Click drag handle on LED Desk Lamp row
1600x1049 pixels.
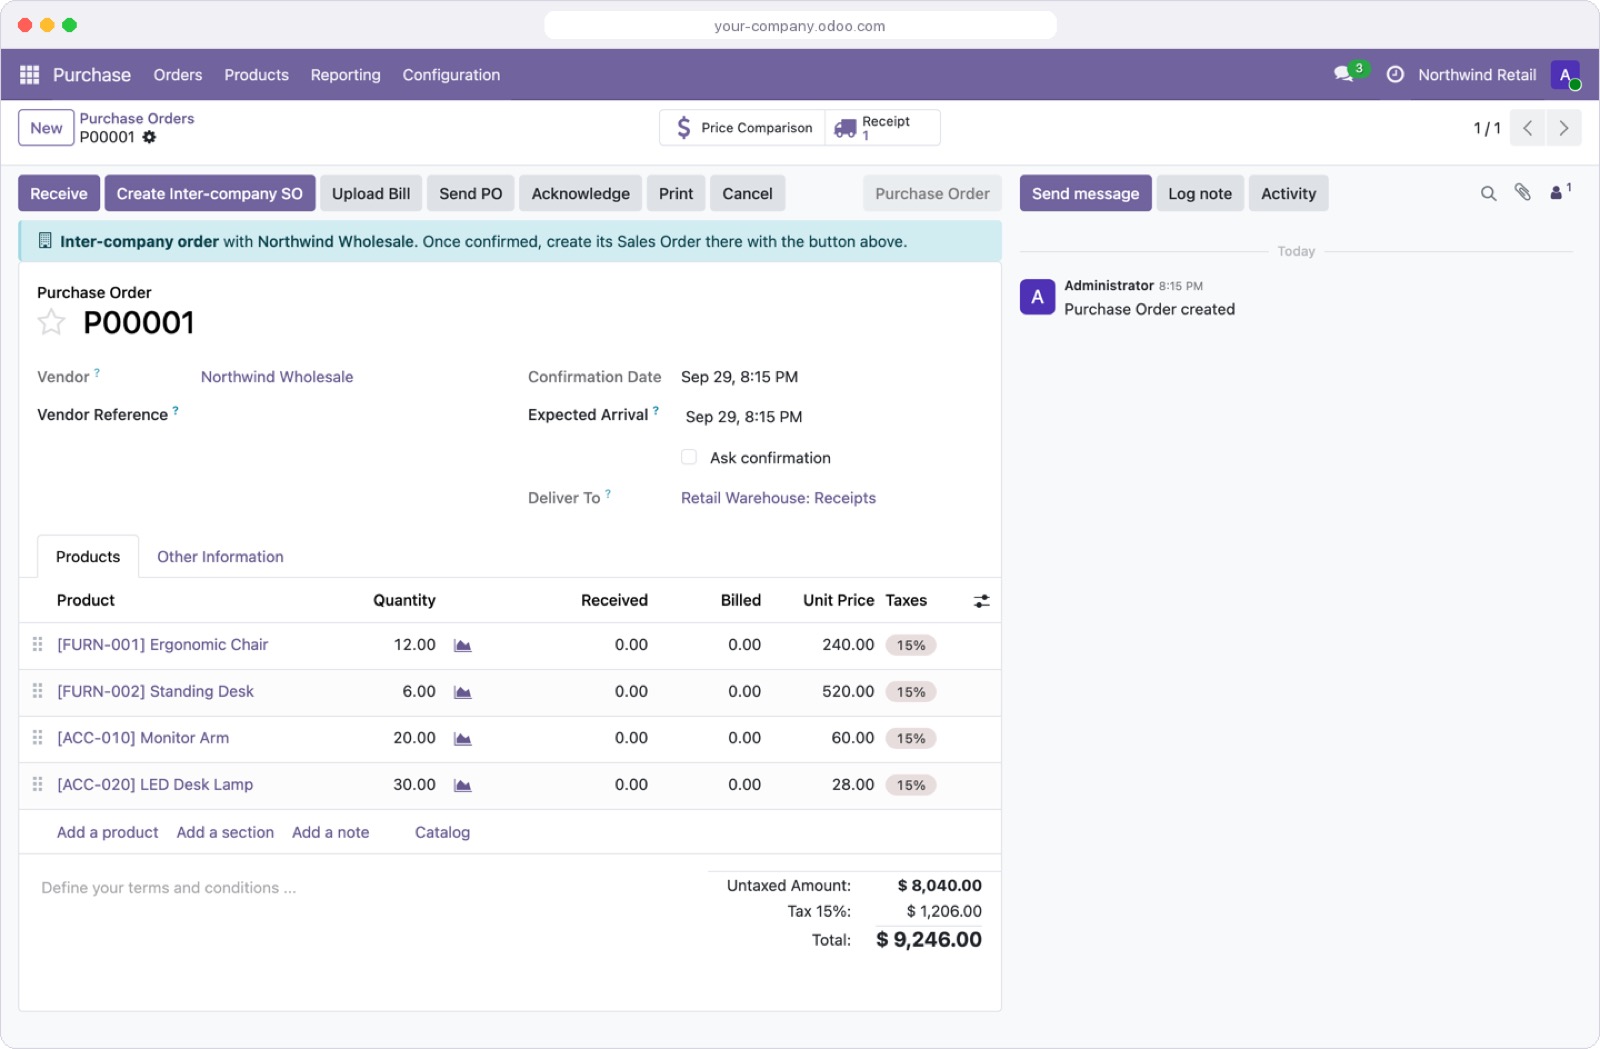coord(37,785)
